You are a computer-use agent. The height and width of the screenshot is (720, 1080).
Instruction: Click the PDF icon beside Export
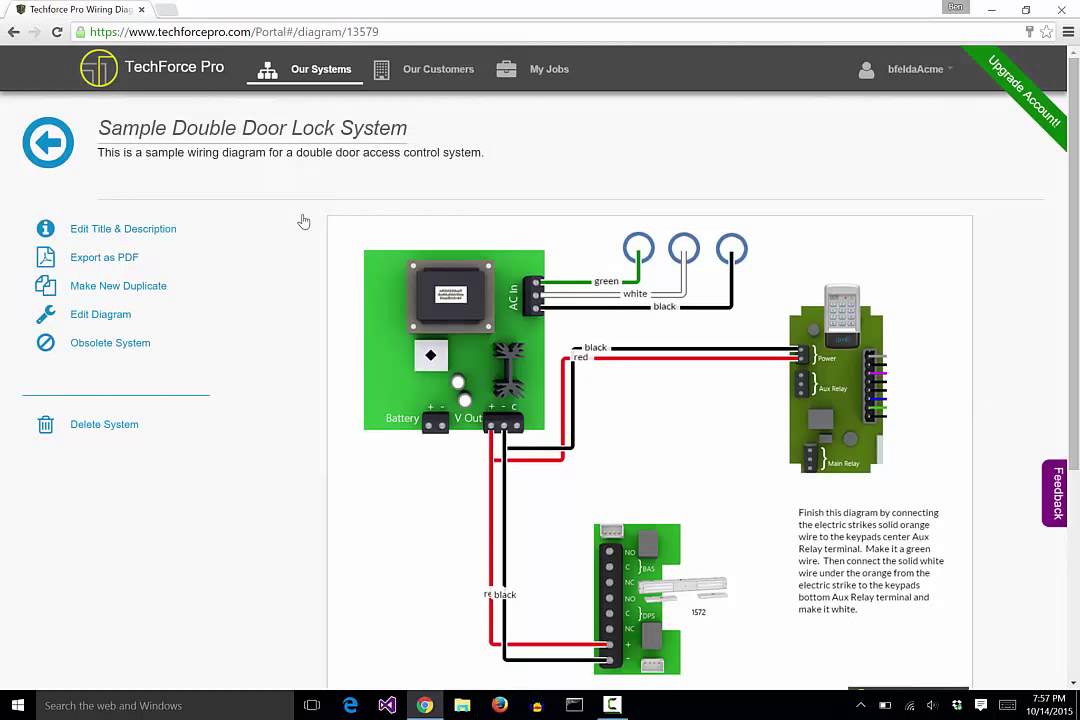(45, 257)
